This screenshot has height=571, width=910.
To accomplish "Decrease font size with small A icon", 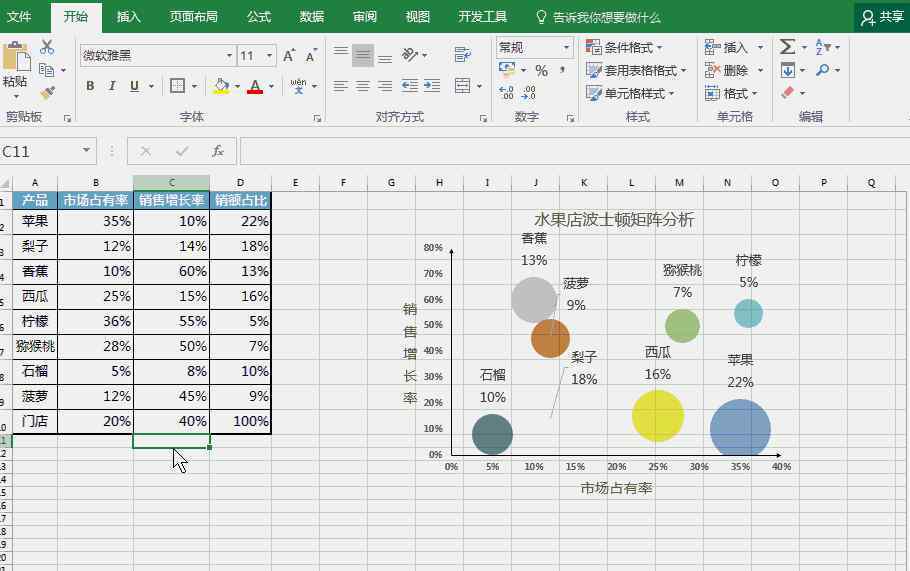I will coord(311,56).
